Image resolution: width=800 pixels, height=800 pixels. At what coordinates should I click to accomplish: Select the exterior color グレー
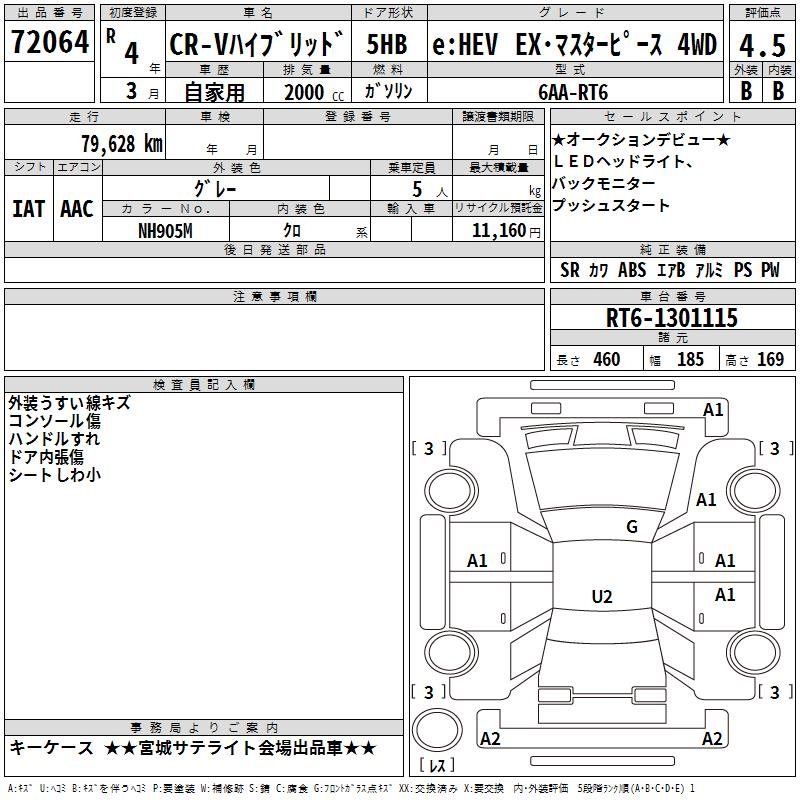tap(215, 189)
